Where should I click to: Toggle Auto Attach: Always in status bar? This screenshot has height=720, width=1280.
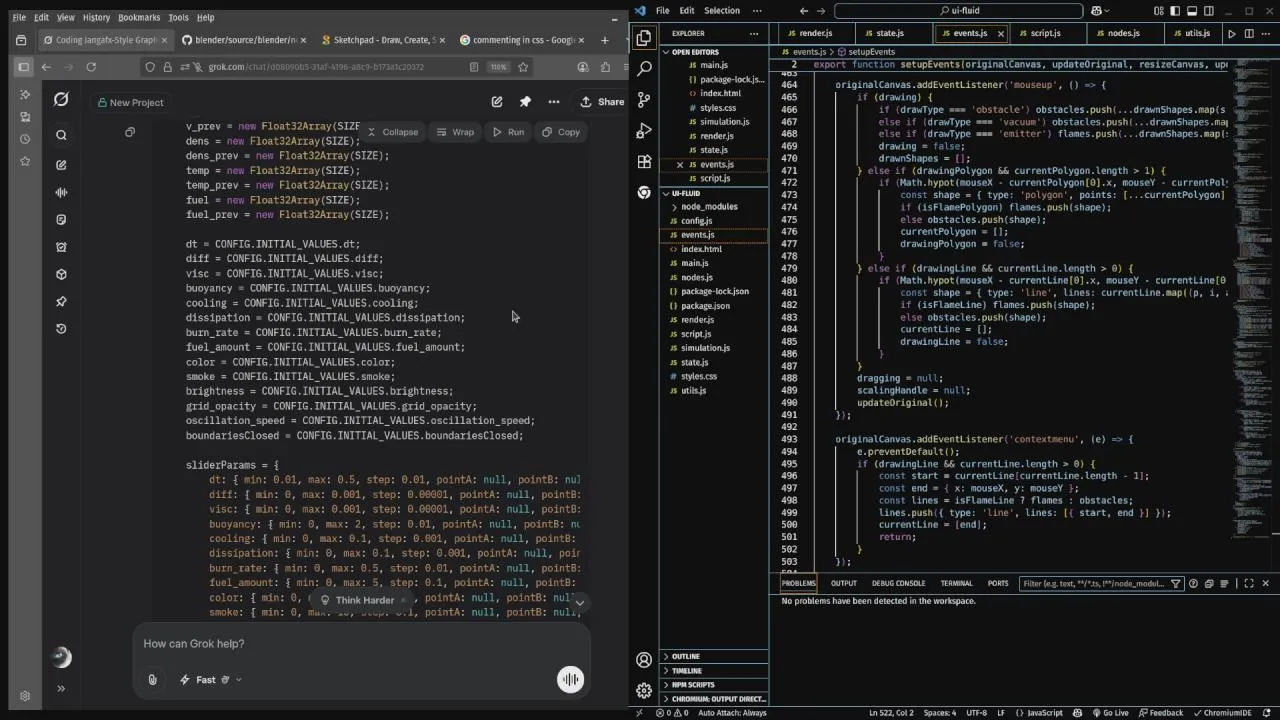[x=732, y=713]
